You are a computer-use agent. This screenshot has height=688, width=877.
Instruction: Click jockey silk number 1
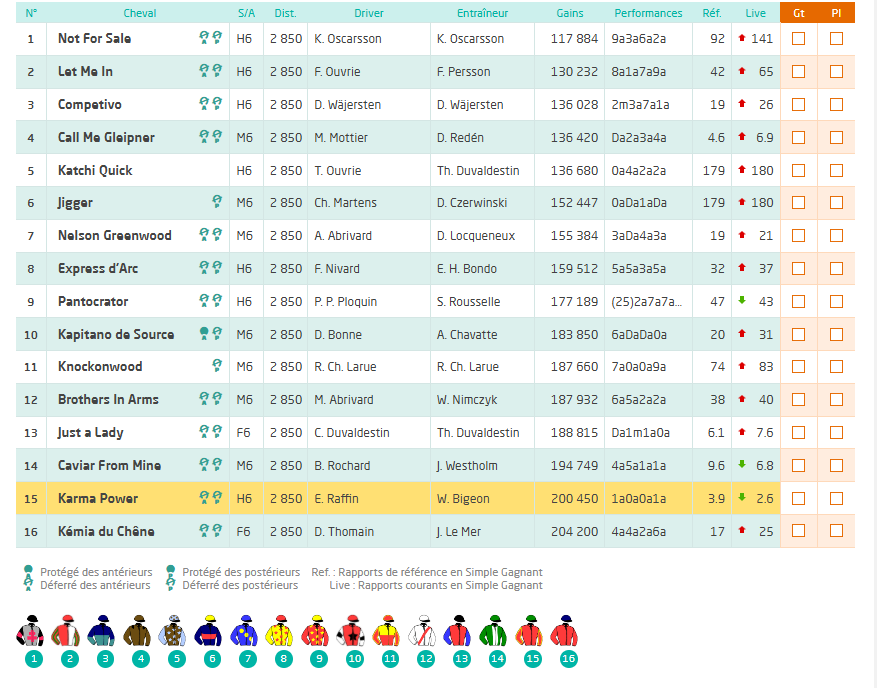pyautogui.click(x=33, y=632)
